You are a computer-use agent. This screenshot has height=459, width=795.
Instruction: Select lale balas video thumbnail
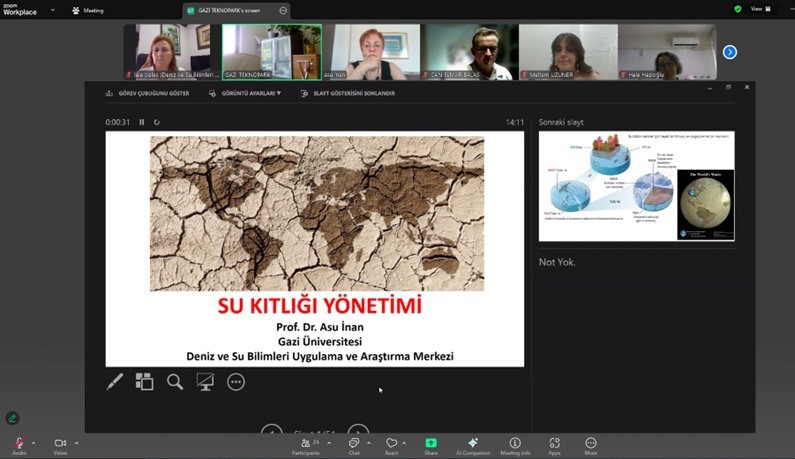(172, 52)
